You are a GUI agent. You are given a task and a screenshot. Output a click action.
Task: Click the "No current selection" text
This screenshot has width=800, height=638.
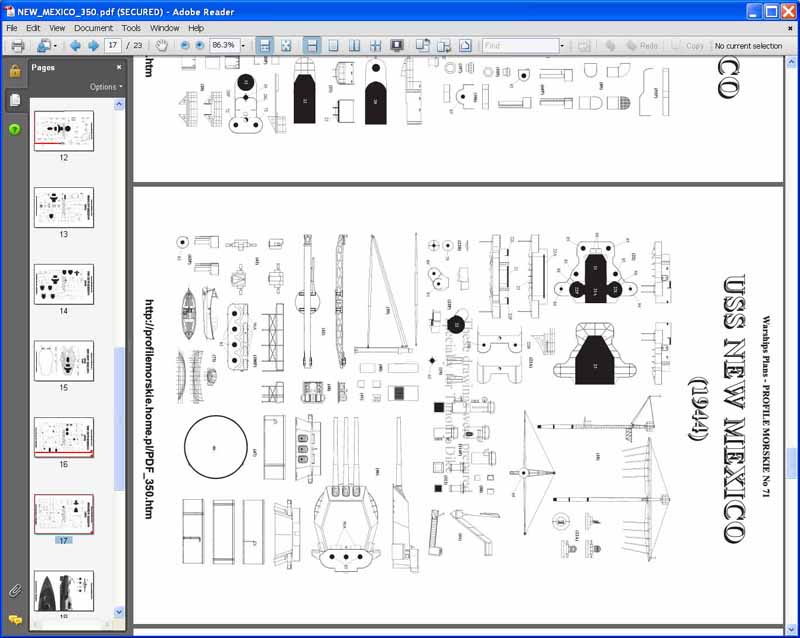coord(748,46)
